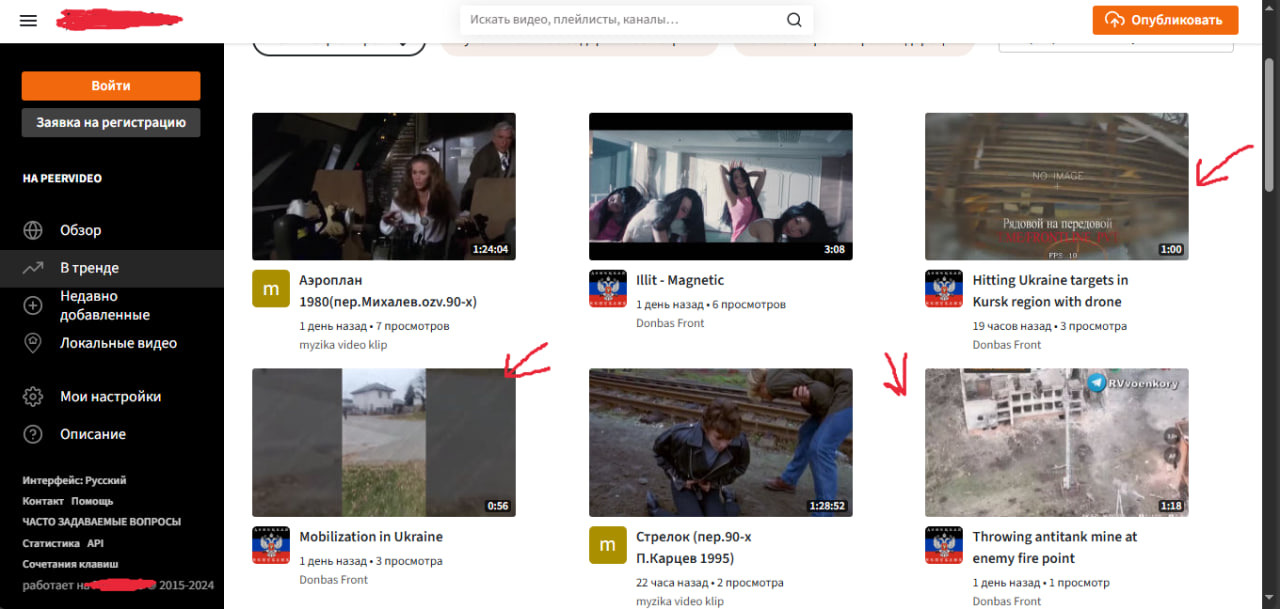Click title Throwing antitank mine at enemy fire point

pyautogui.click(x=1055, y=548)
